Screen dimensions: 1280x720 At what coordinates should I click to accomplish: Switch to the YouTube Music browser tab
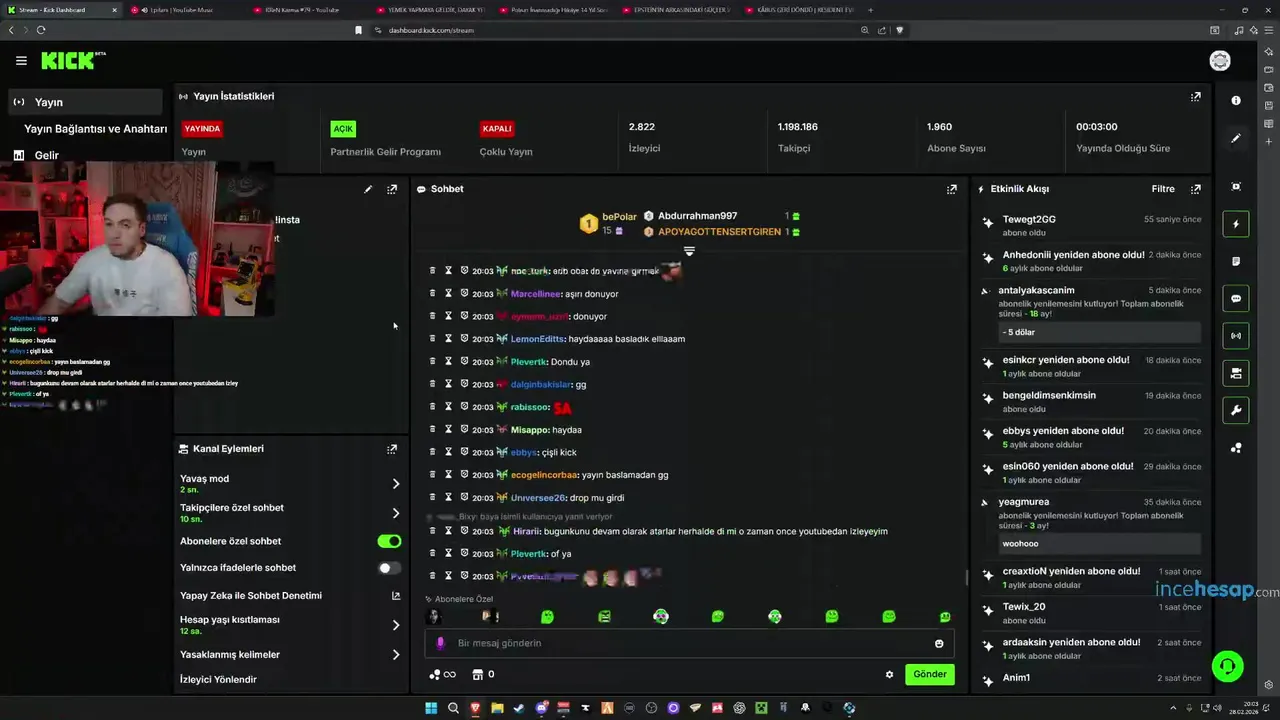pos(184,10)
